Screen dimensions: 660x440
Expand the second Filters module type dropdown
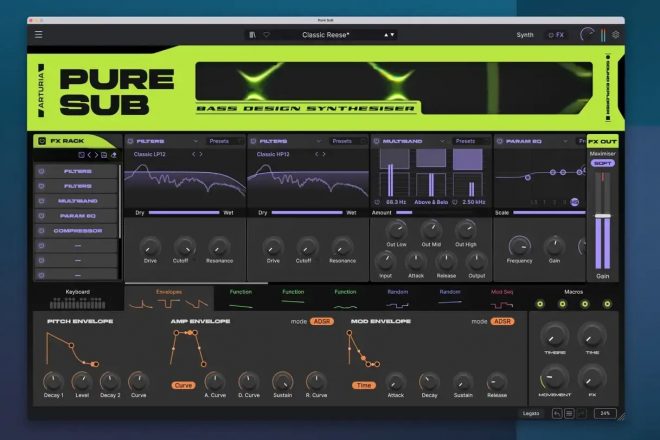318,141
